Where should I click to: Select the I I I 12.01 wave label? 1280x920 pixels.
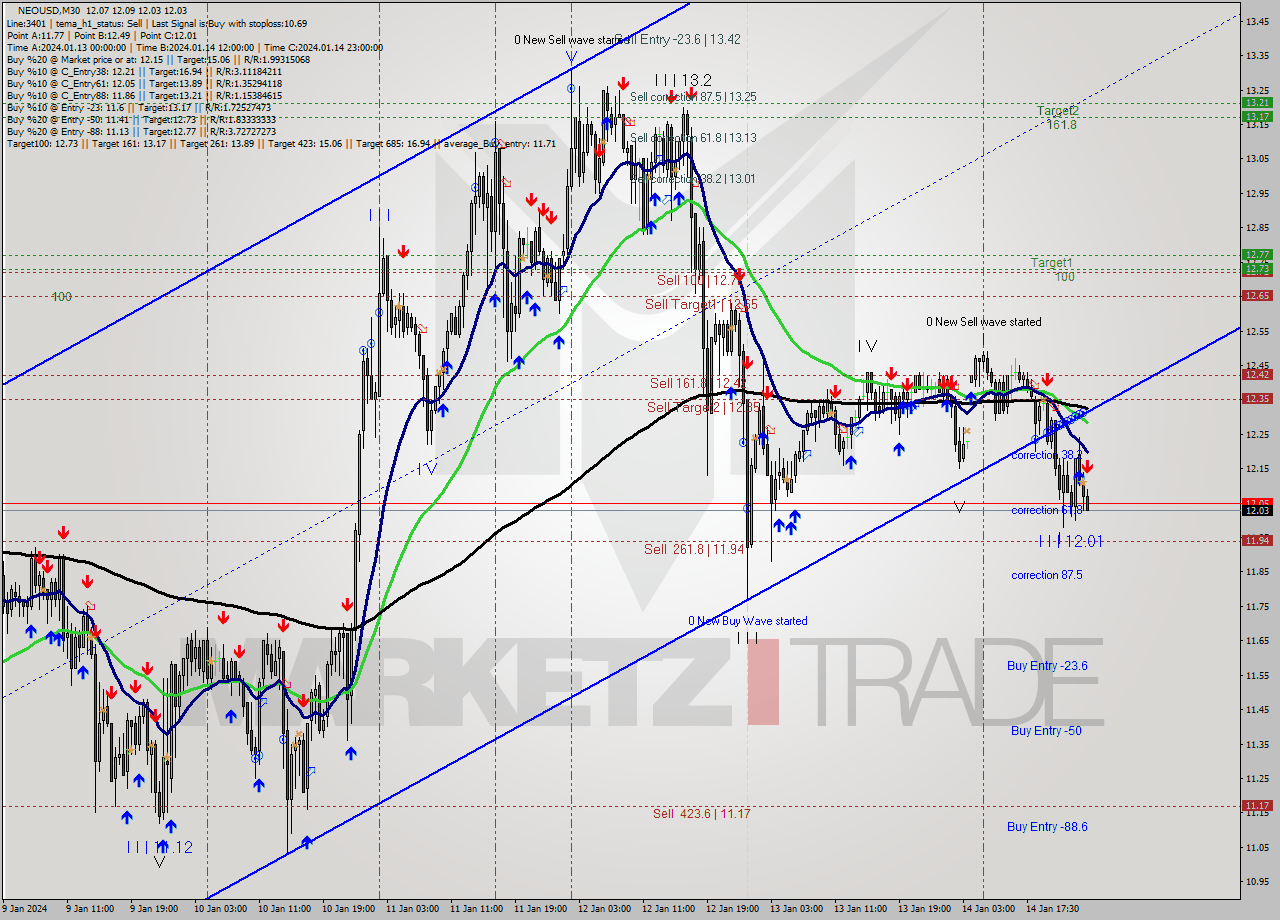[x=1070, y=541]
